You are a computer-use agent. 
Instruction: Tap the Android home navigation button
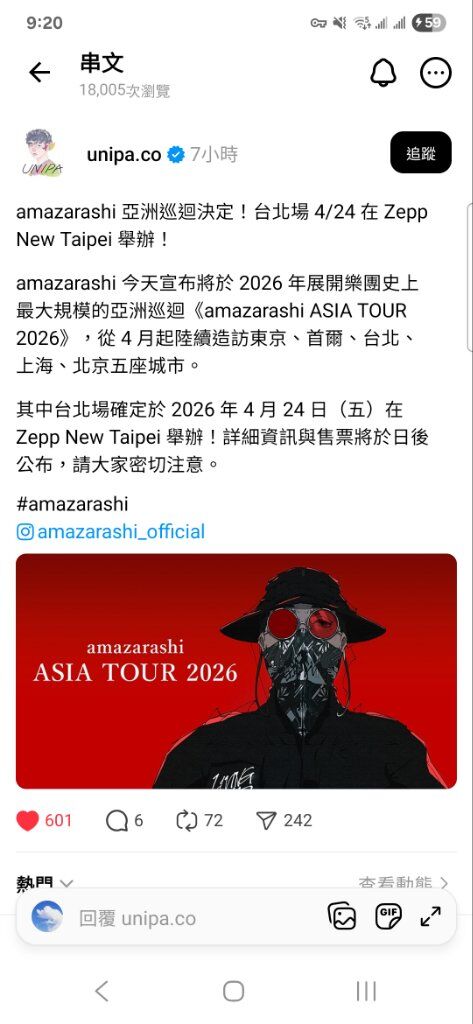(234, 991)
